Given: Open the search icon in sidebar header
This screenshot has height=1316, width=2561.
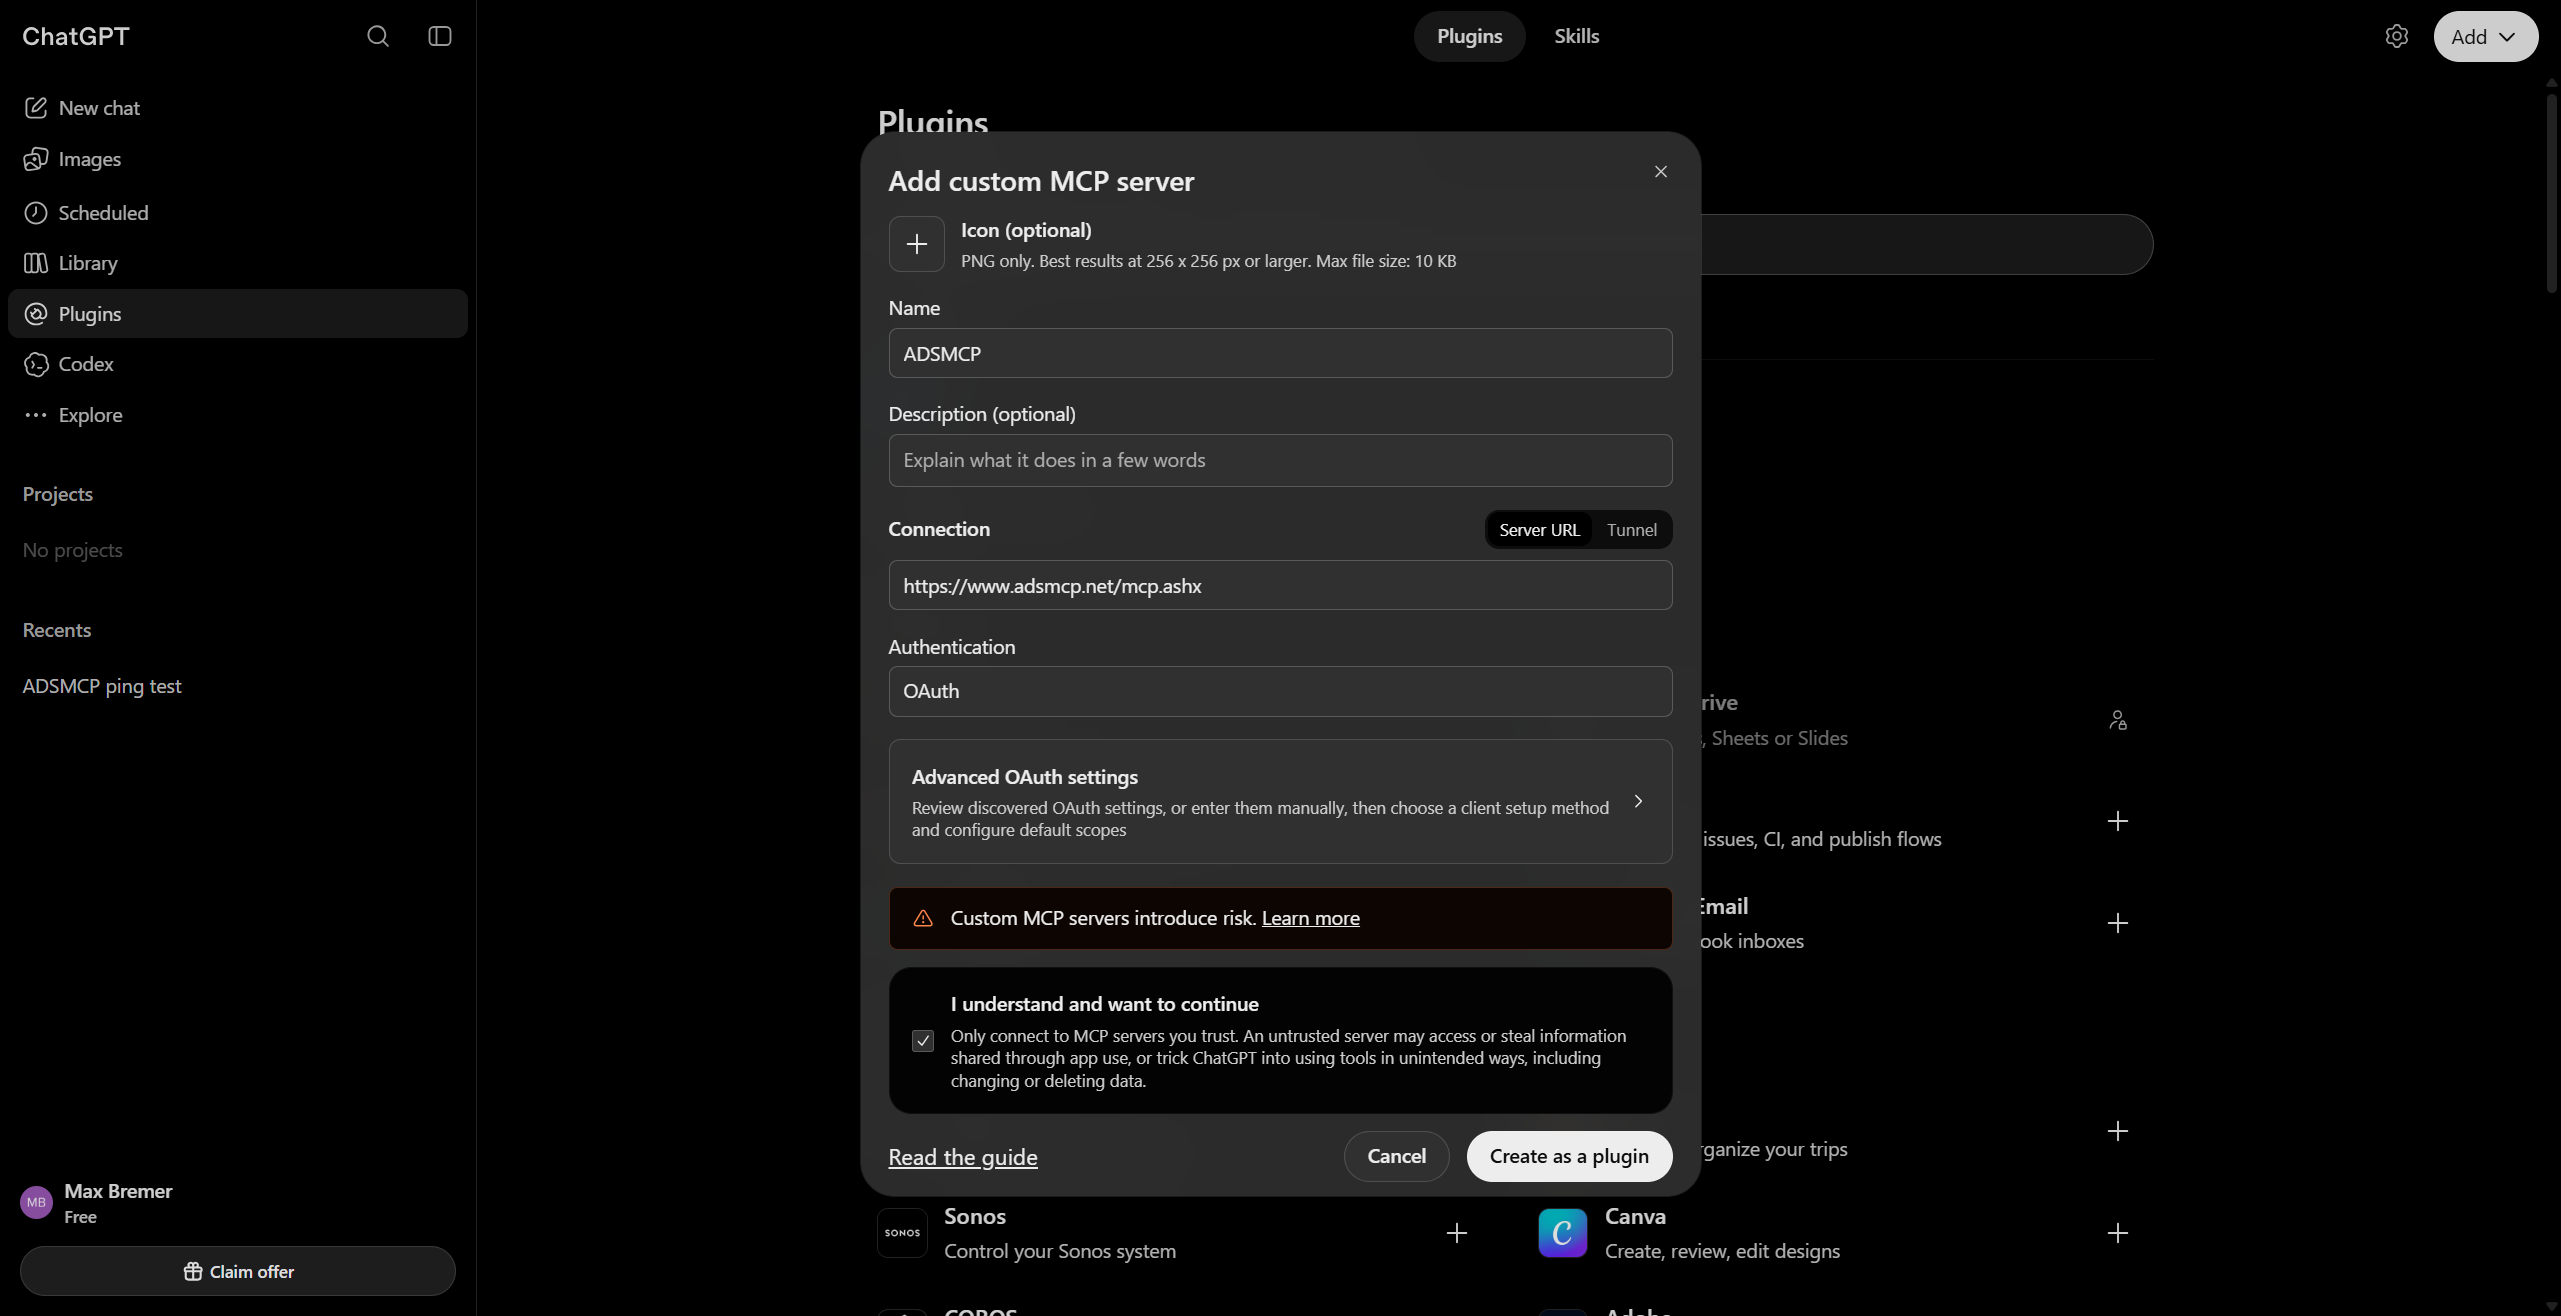Looking at the screenshot, I should tap(377, 36).
